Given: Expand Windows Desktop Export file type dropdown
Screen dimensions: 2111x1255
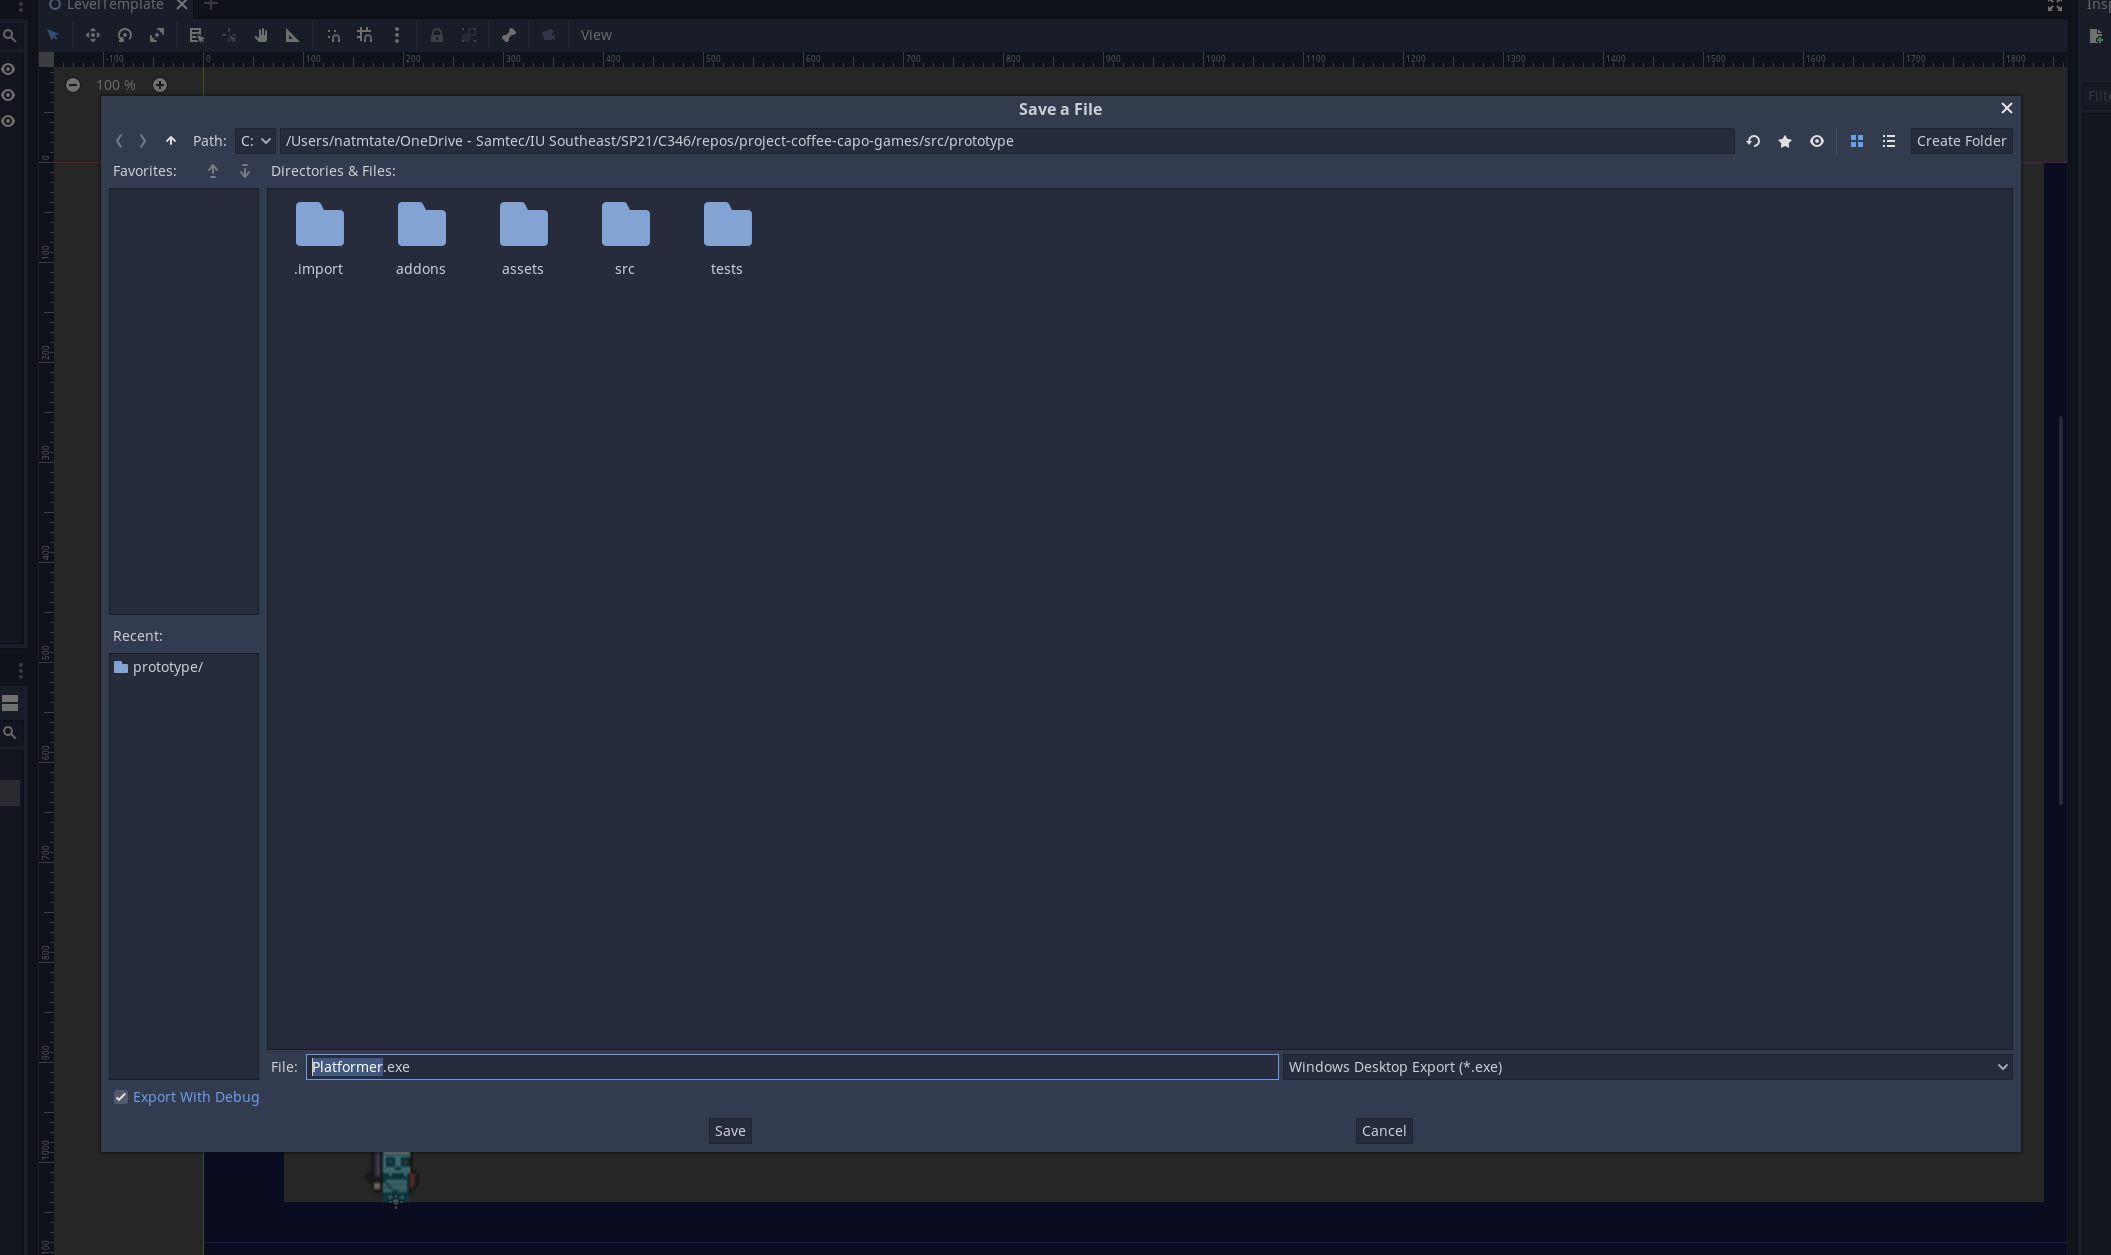Looking at the screenshot, I should (x=1647, y=1067).
